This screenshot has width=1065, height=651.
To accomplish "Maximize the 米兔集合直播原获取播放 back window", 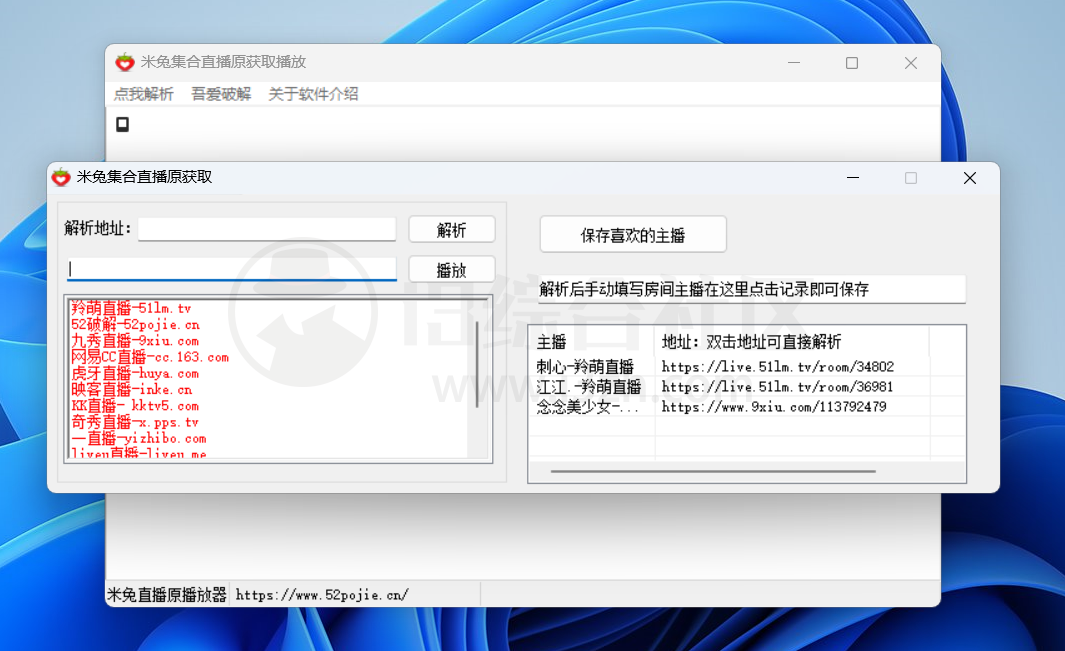I will [852, 63].
